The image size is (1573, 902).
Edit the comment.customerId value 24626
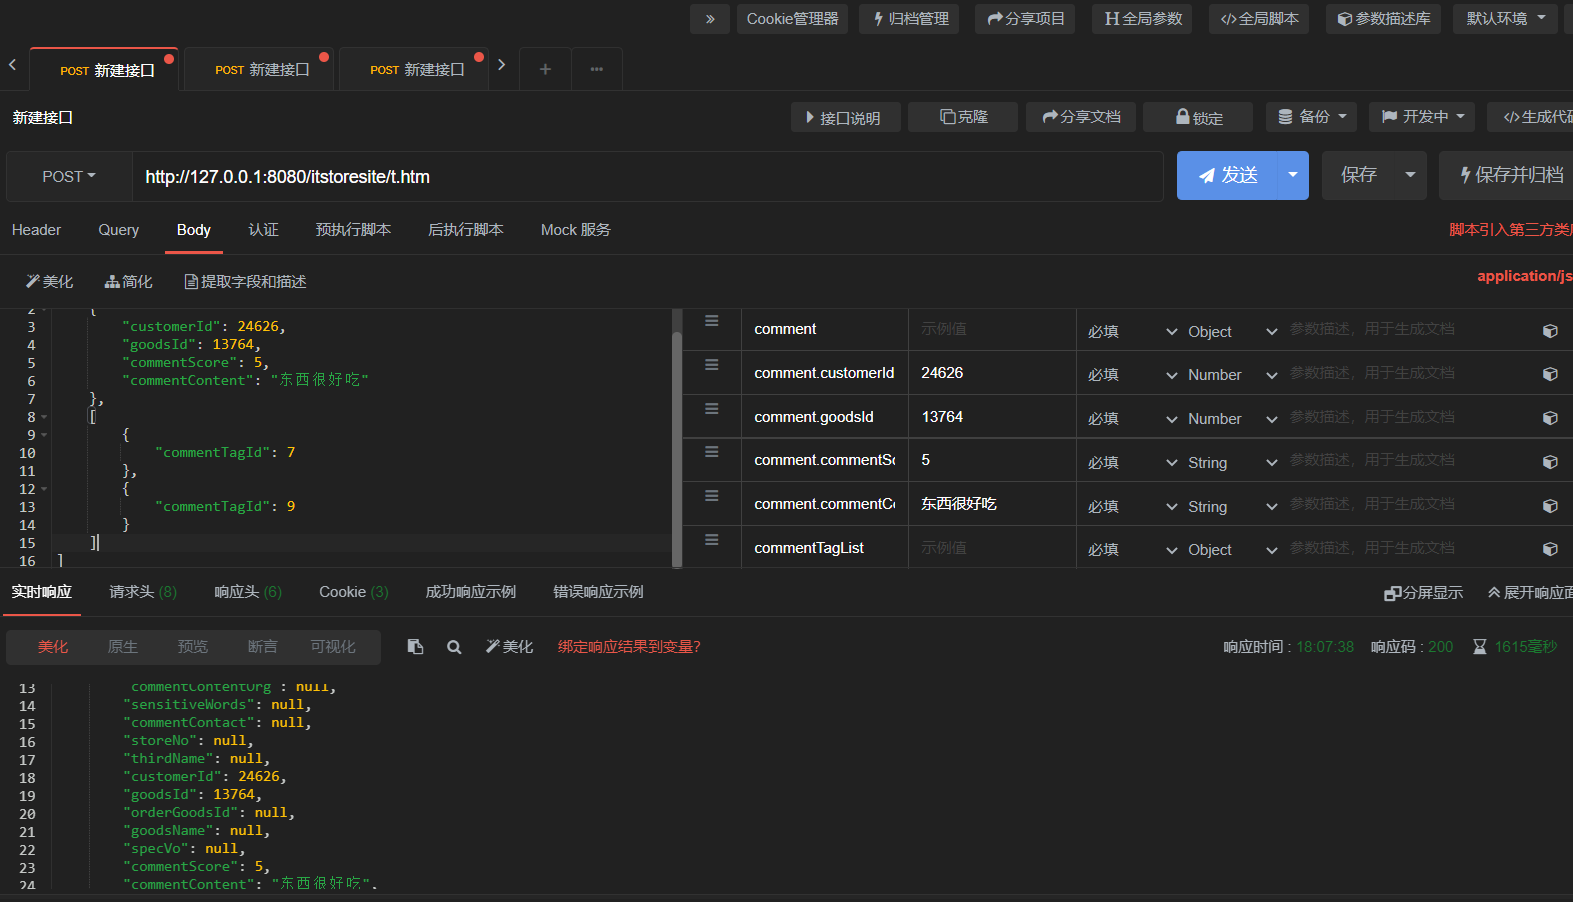pyautogui.click(x=992, y=373)
